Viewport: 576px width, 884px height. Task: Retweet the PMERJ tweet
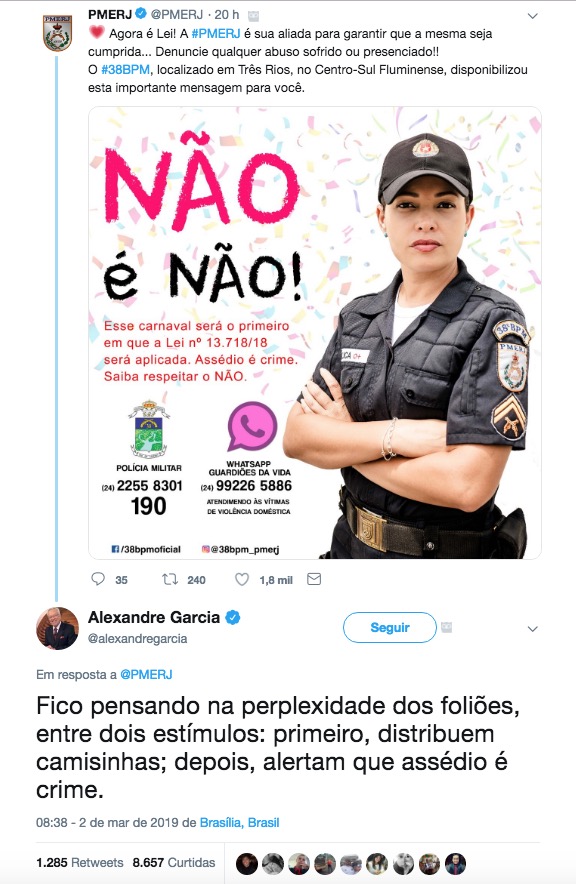pos(170,579)
